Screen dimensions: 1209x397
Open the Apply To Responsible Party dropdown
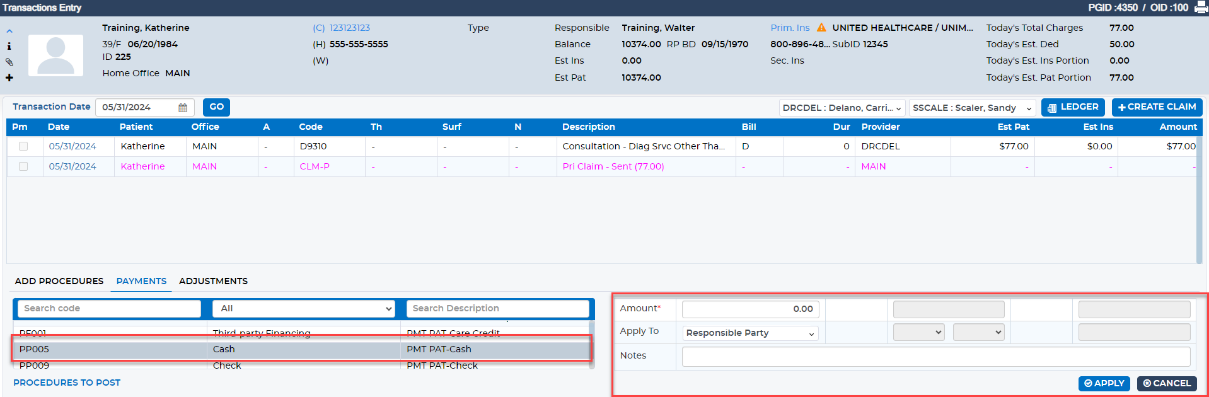tap(750, 332)
